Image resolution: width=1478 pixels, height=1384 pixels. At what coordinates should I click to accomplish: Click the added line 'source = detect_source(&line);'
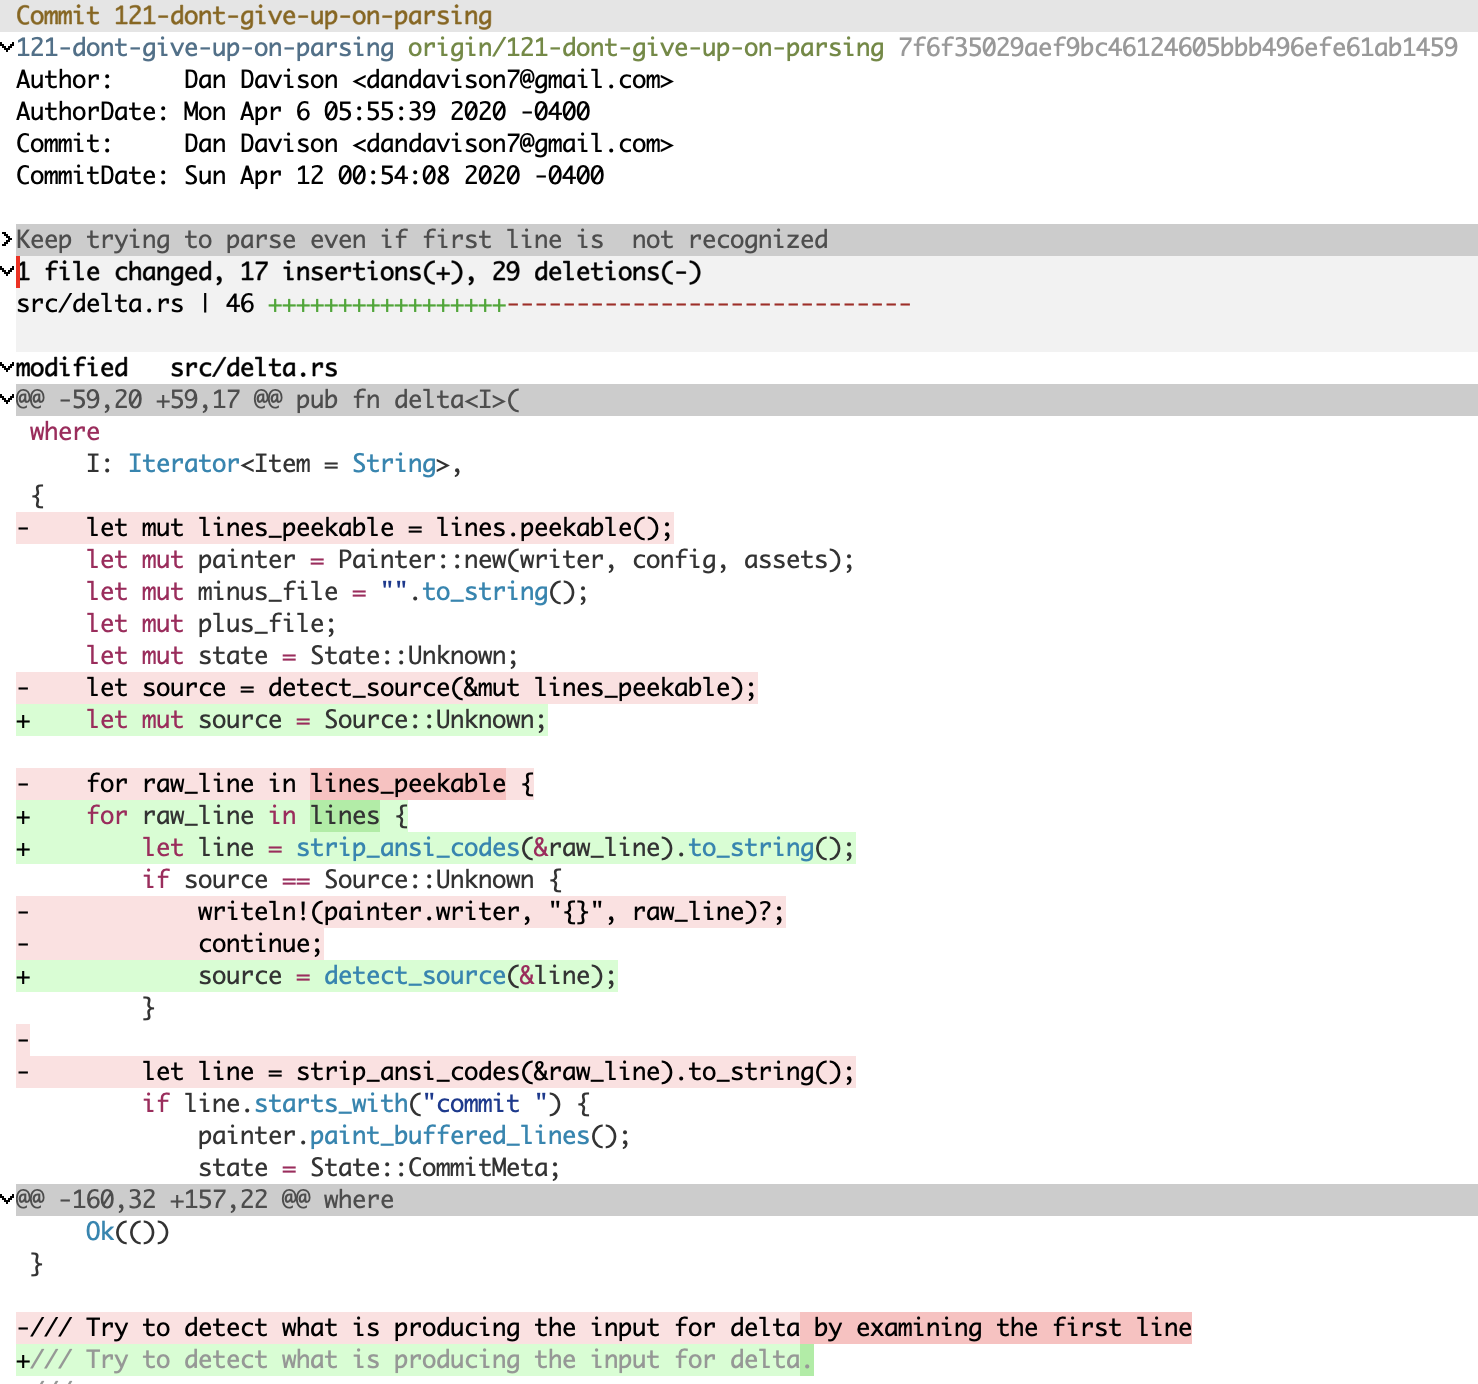[317, 975]
